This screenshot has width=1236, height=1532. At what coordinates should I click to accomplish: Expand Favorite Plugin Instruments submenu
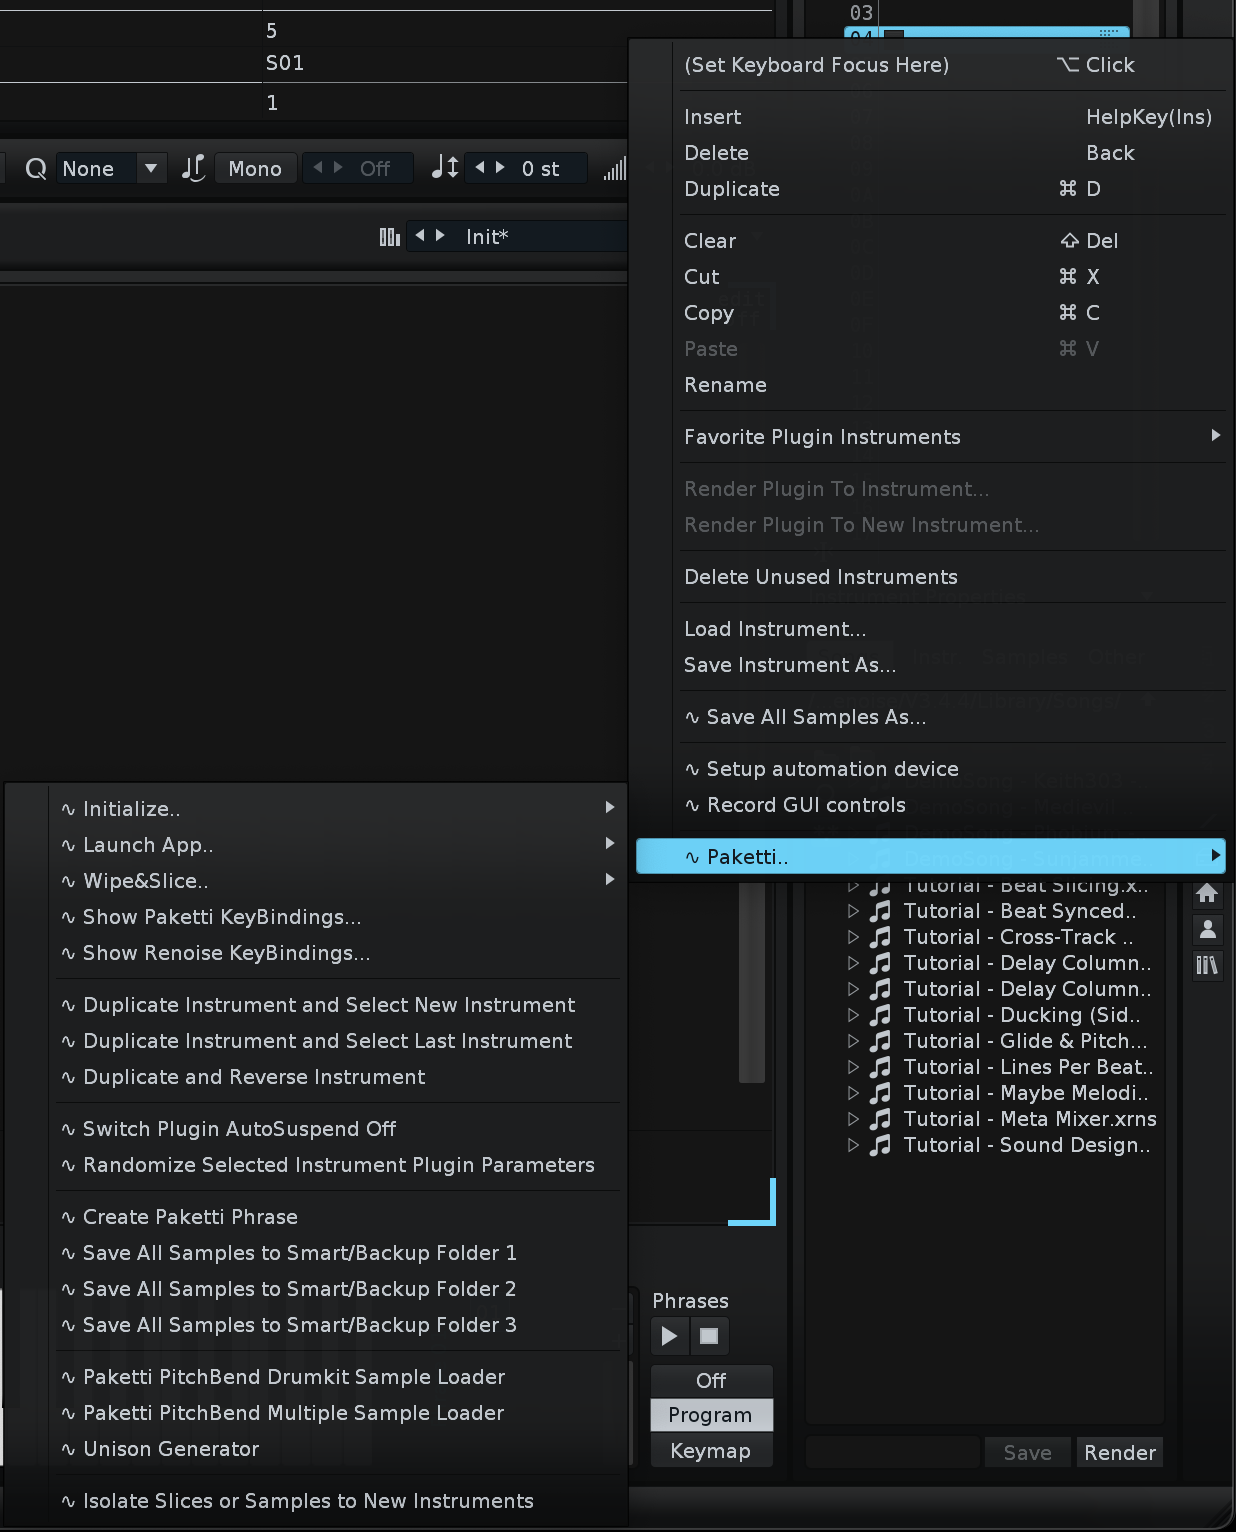[950, 437]
